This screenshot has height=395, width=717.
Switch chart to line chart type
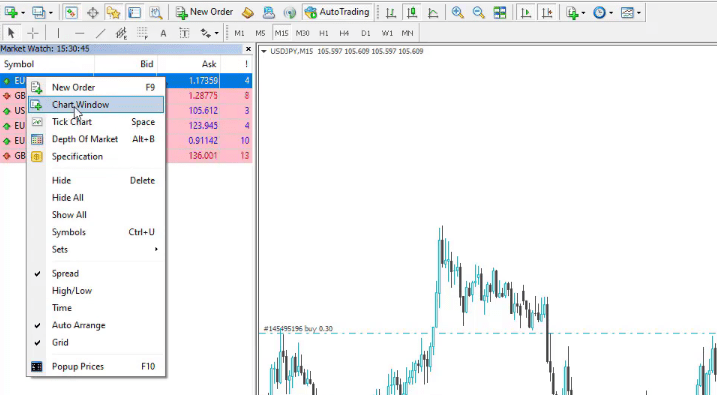tap(433, 12)
